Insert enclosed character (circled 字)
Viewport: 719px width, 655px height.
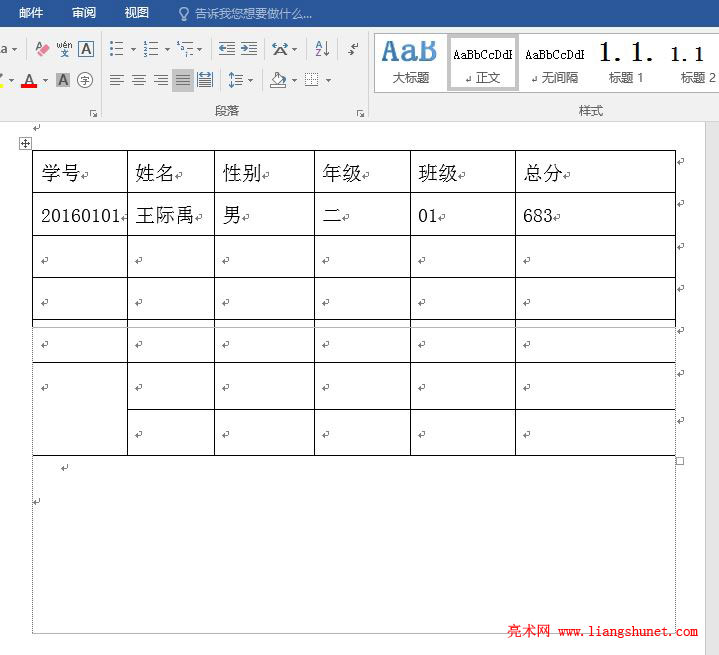85,80
